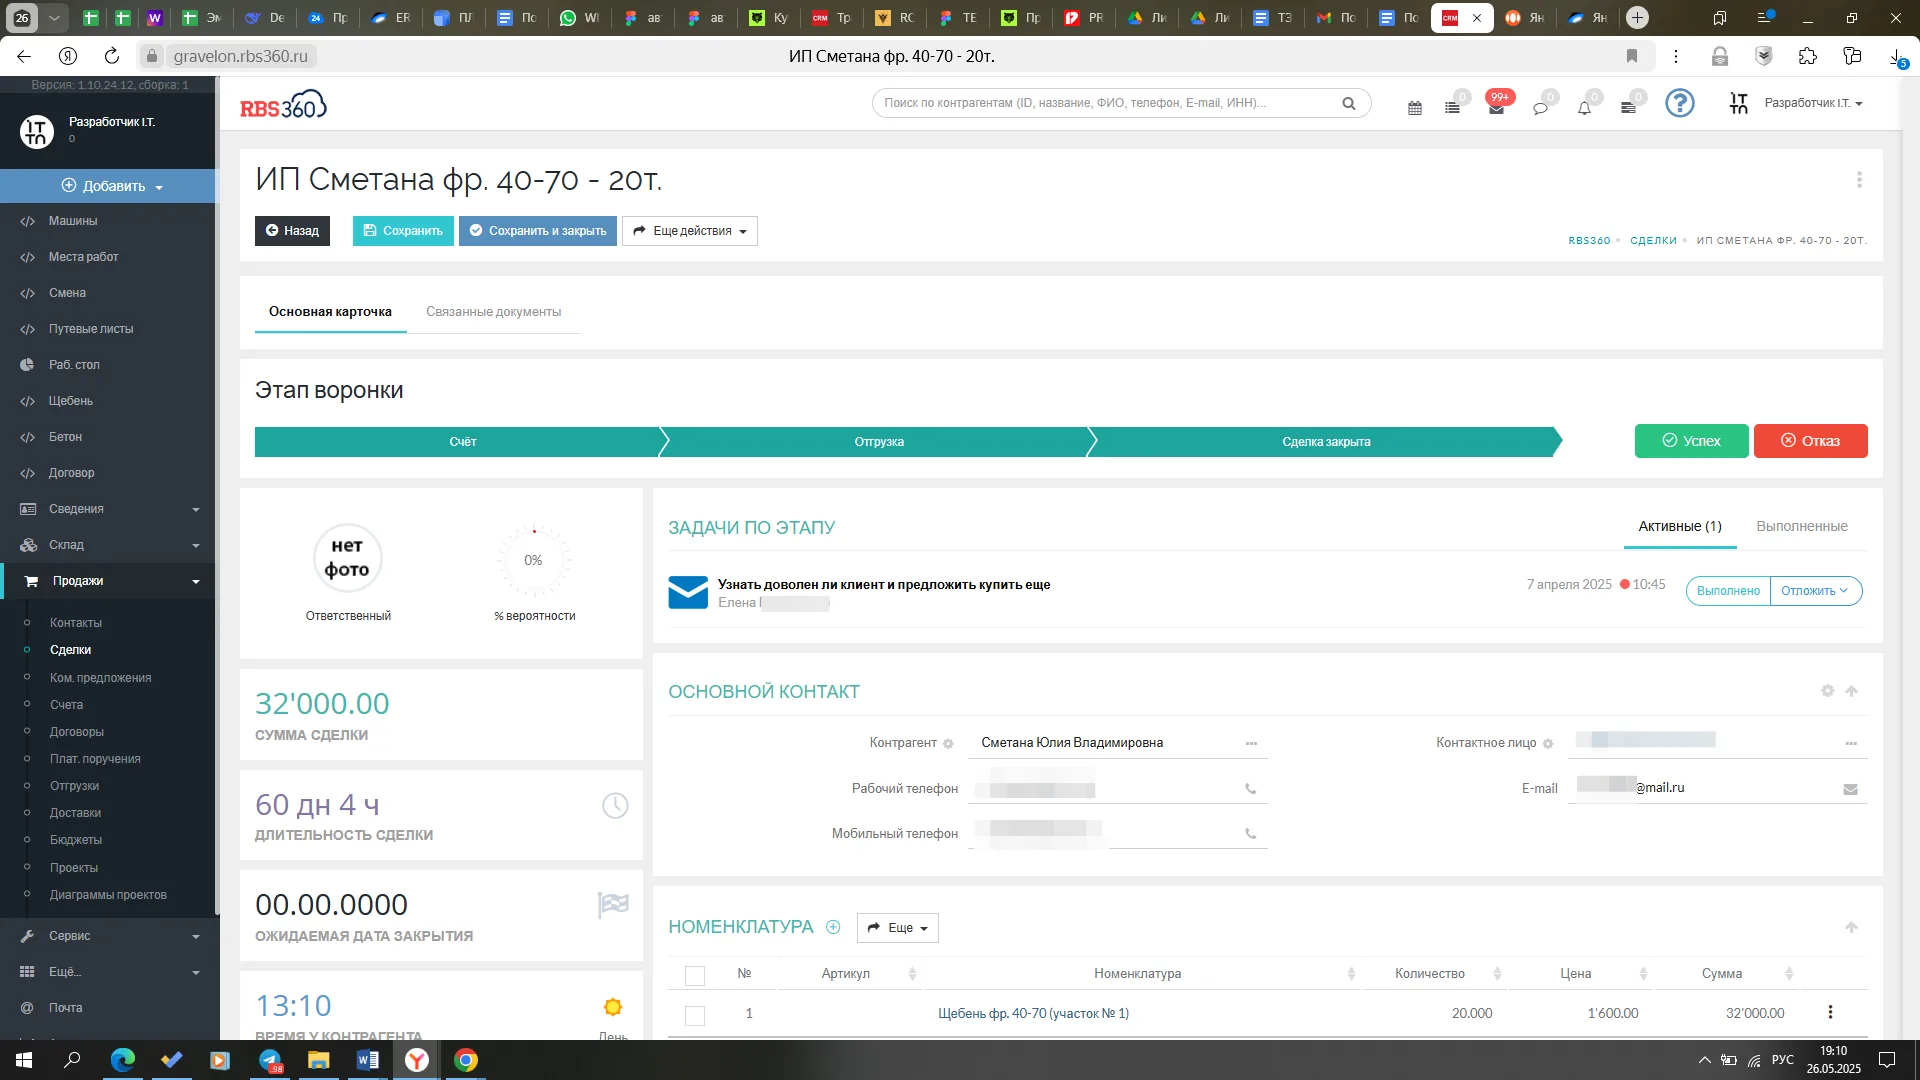Mark the deal with the green Успех button
Viewport: 1920px width, 1080px height.
pyautogui.click(x=1691, y=441)
